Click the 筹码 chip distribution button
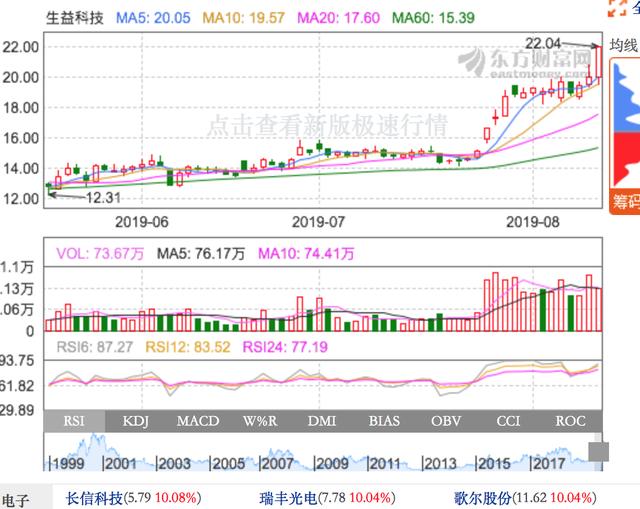 (x=625, y=201)
